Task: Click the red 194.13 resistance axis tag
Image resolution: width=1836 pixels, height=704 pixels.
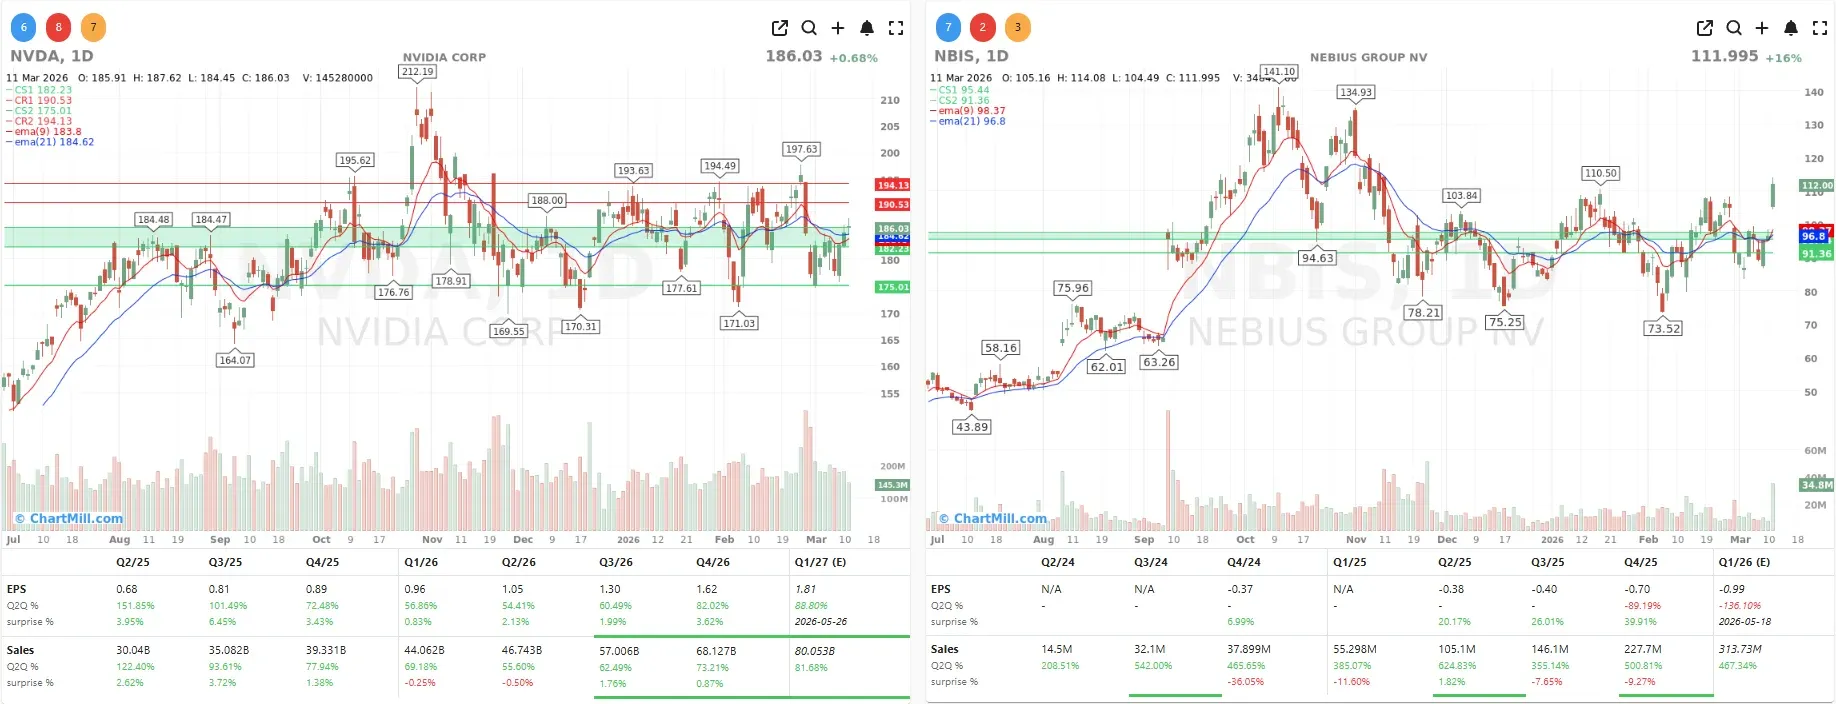Action: click(893, 185)
